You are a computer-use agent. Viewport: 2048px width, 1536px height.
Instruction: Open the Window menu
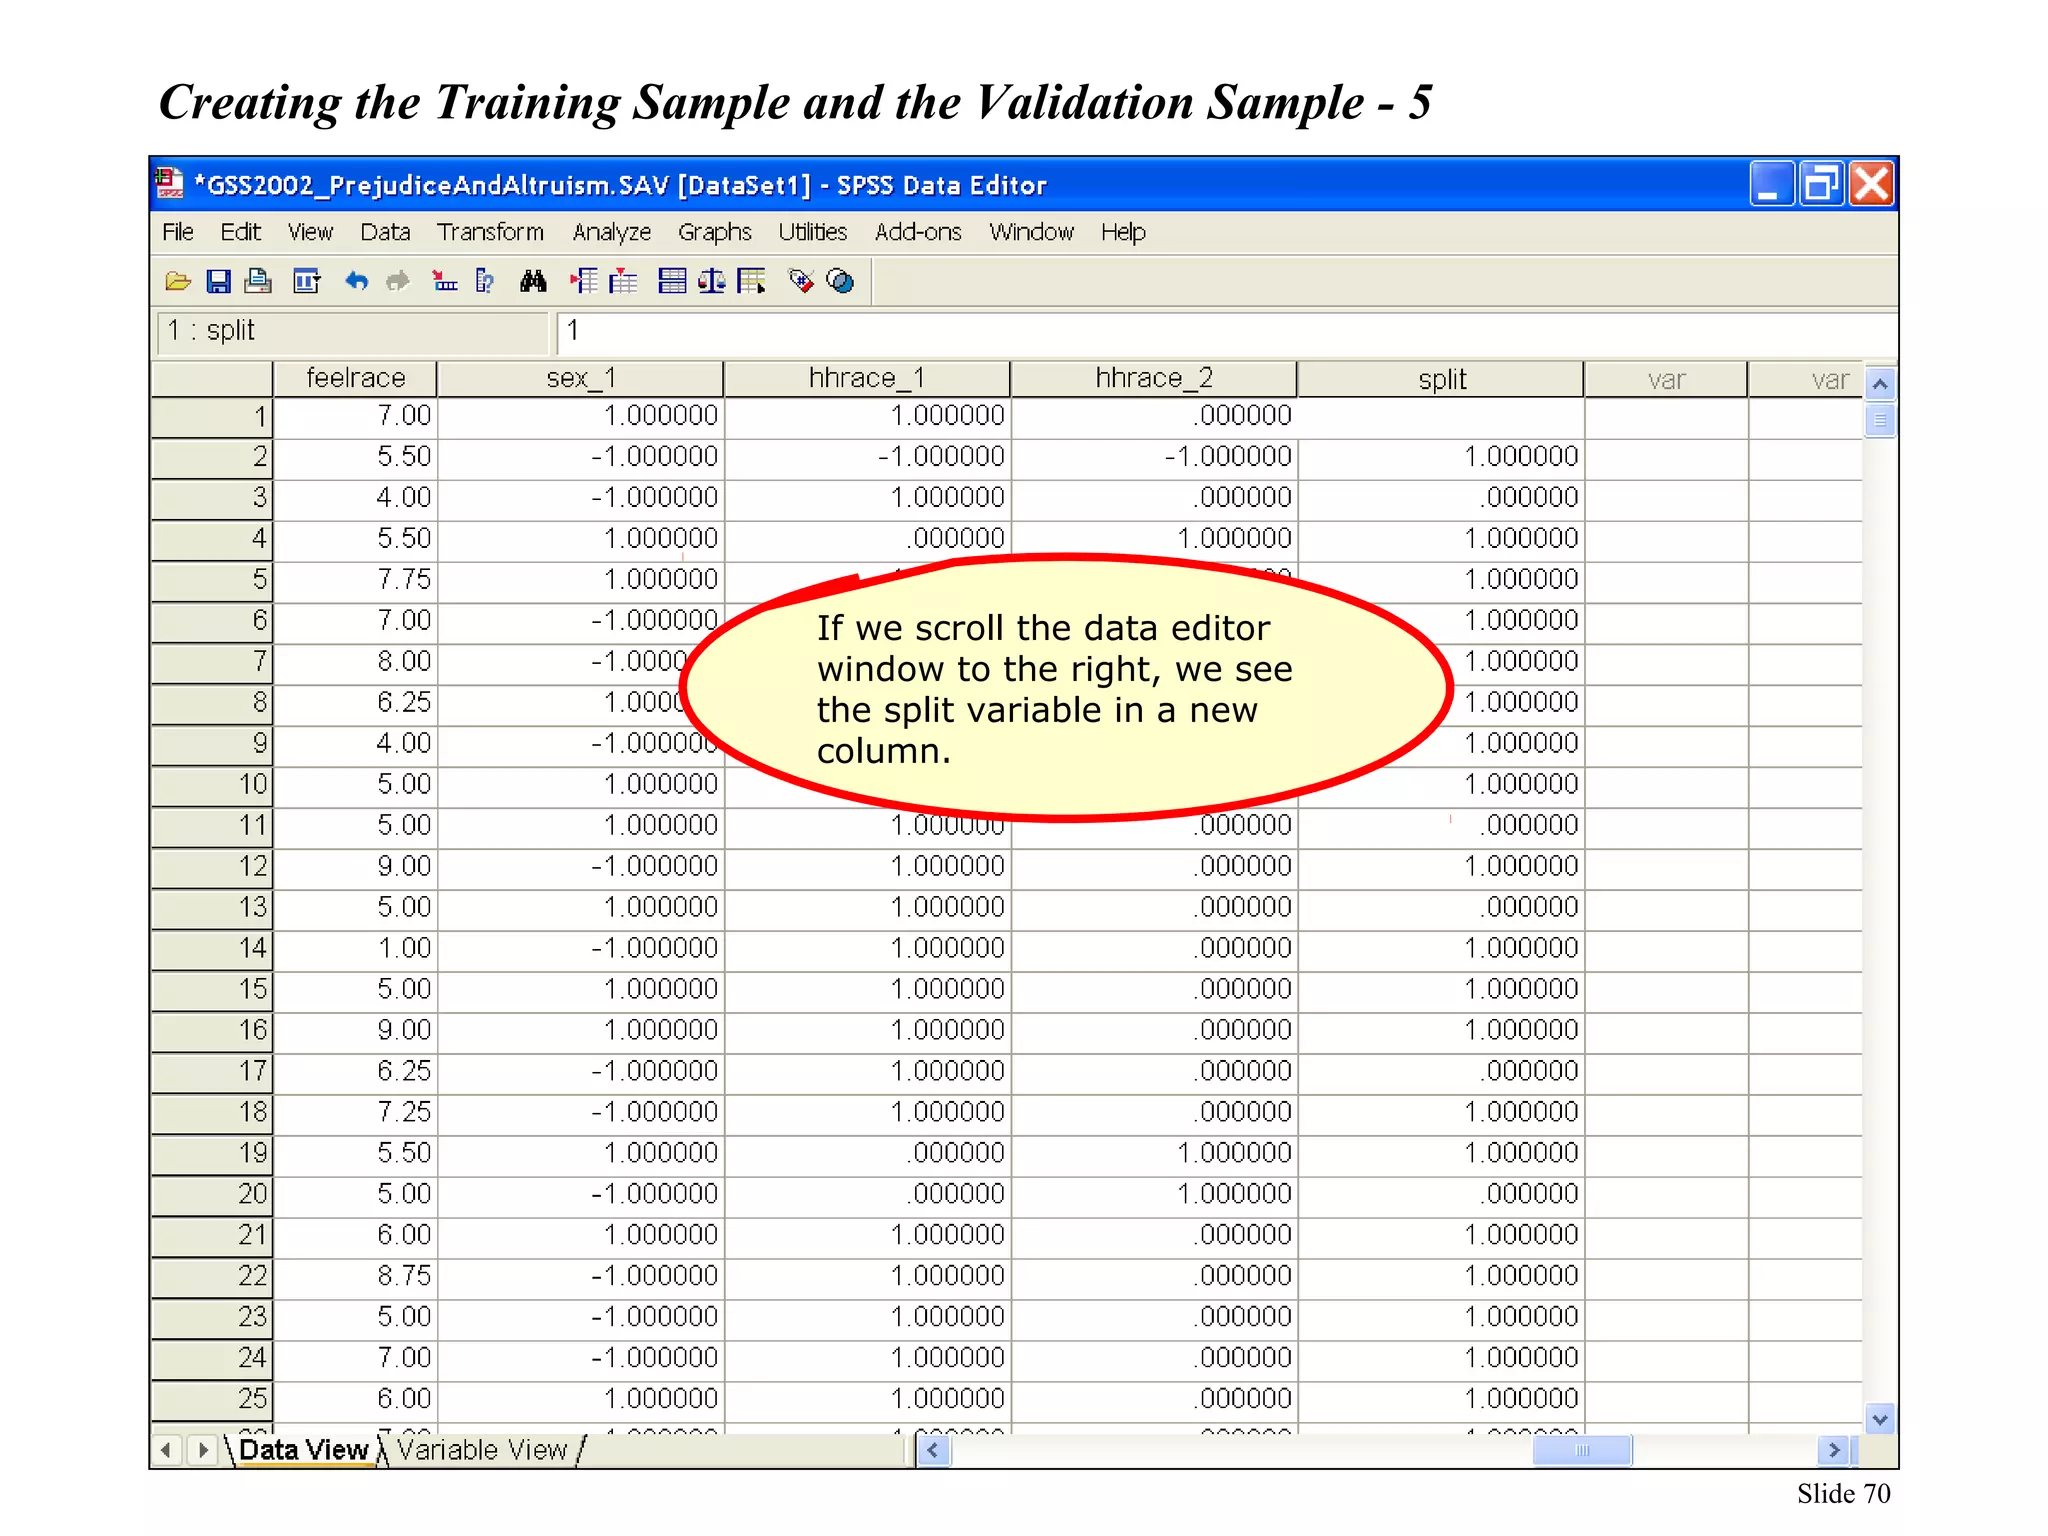1031,232
